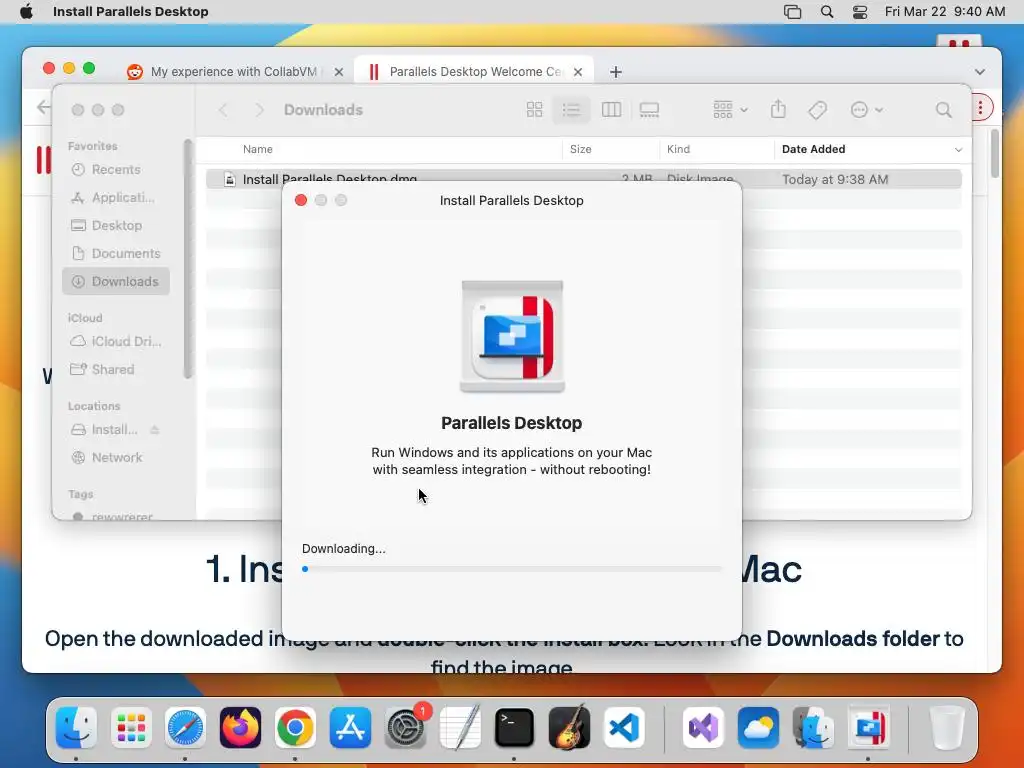Select Documents in Finder sidebar
The image size is (1024, 768).
116,253
